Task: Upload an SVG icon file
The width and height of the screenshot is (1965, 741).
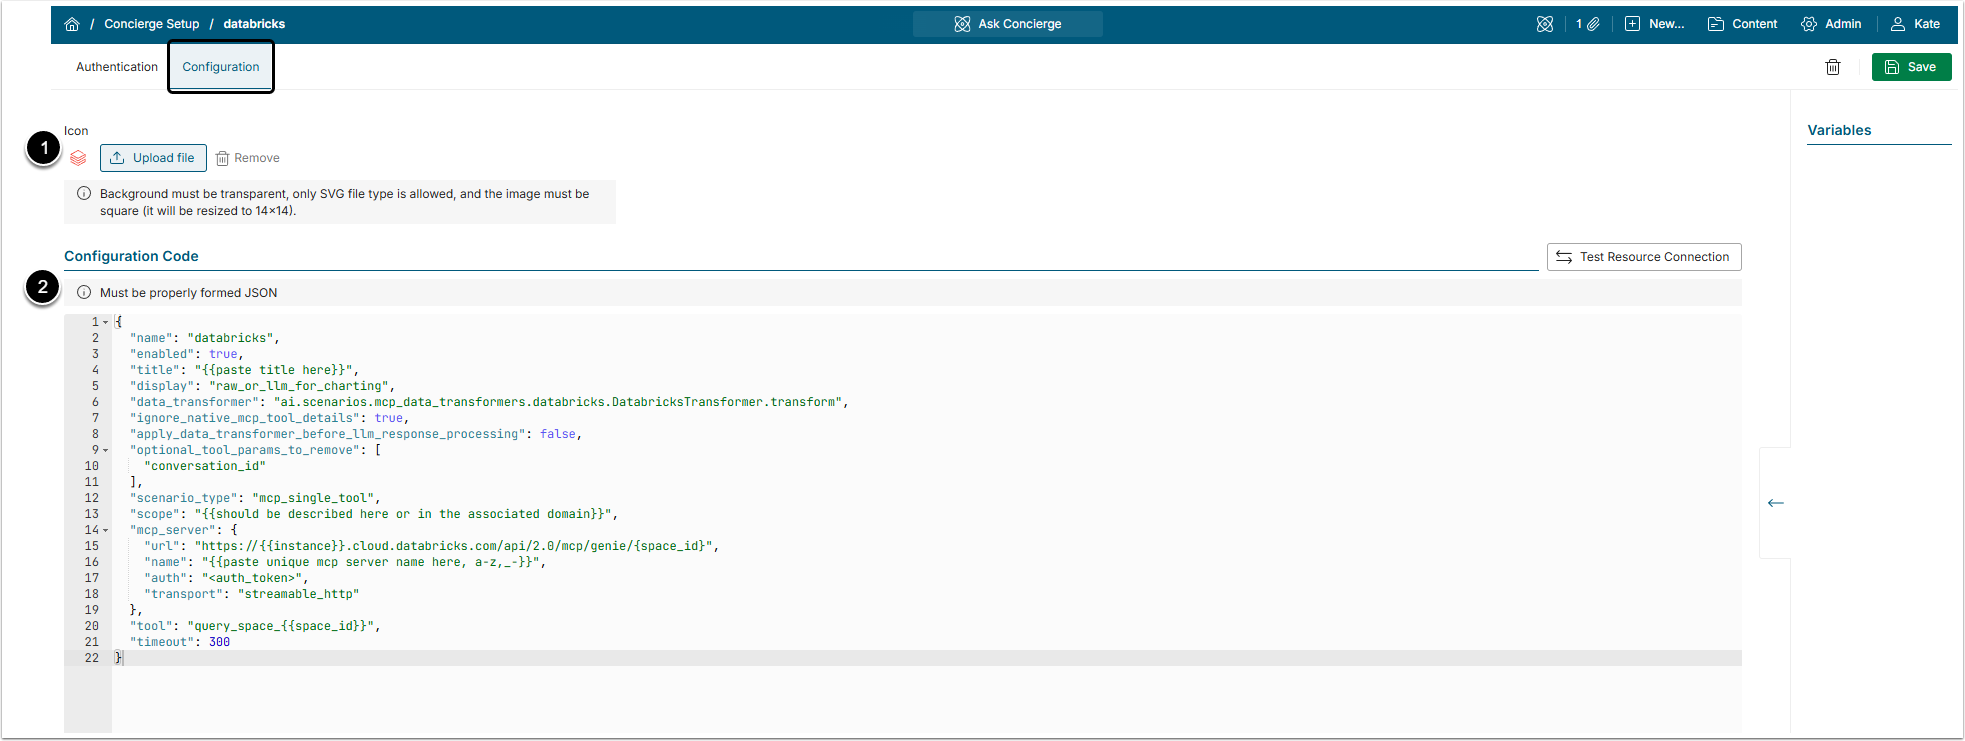Action: click(x=153, y=158)
